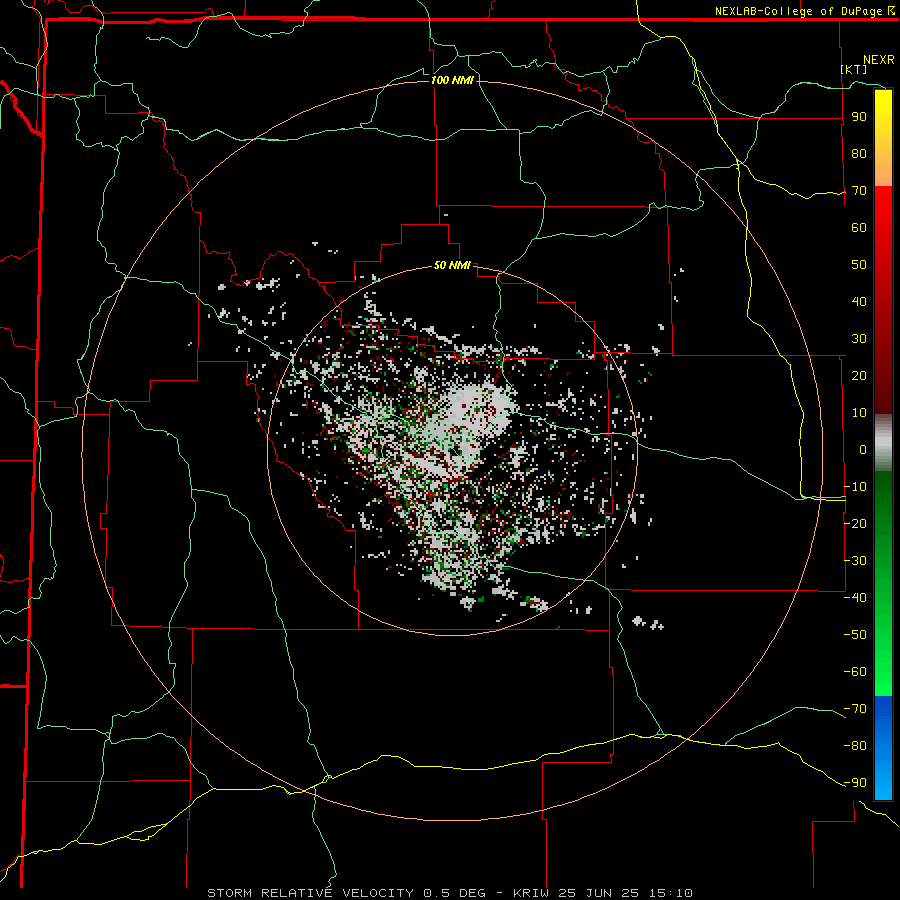Click the -20 scale label
This screenshot has height=900, width=900.
click(x=855, y=523)
